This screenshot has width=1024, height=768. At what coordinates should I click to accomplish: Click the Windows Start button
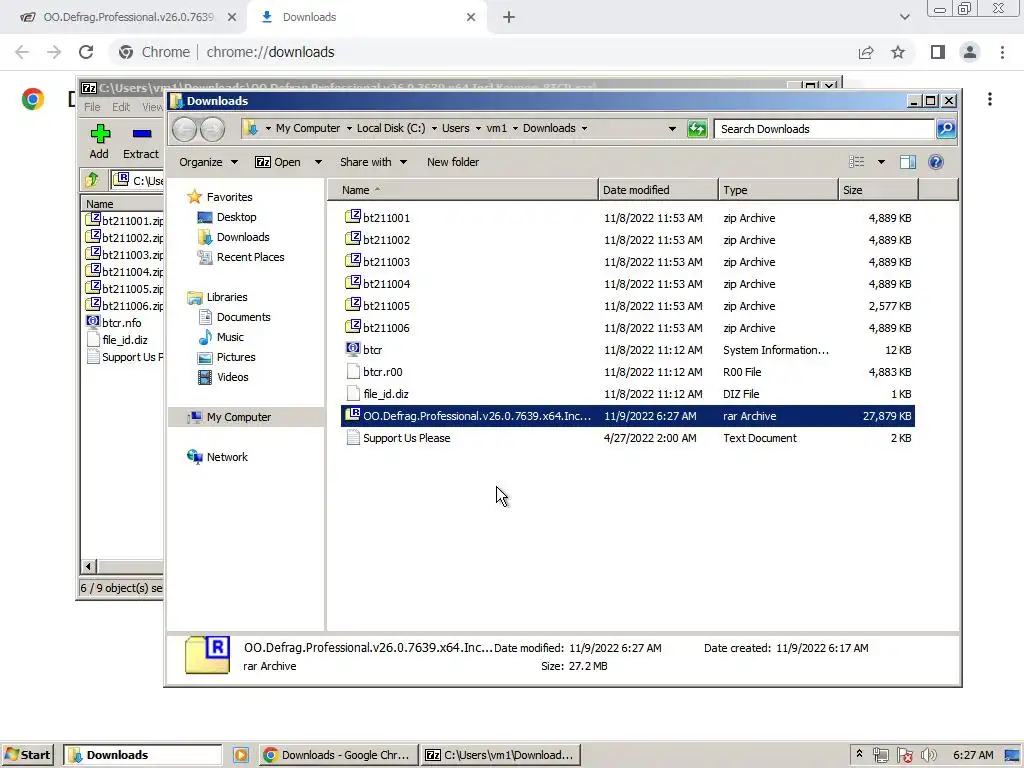point(27,755)
